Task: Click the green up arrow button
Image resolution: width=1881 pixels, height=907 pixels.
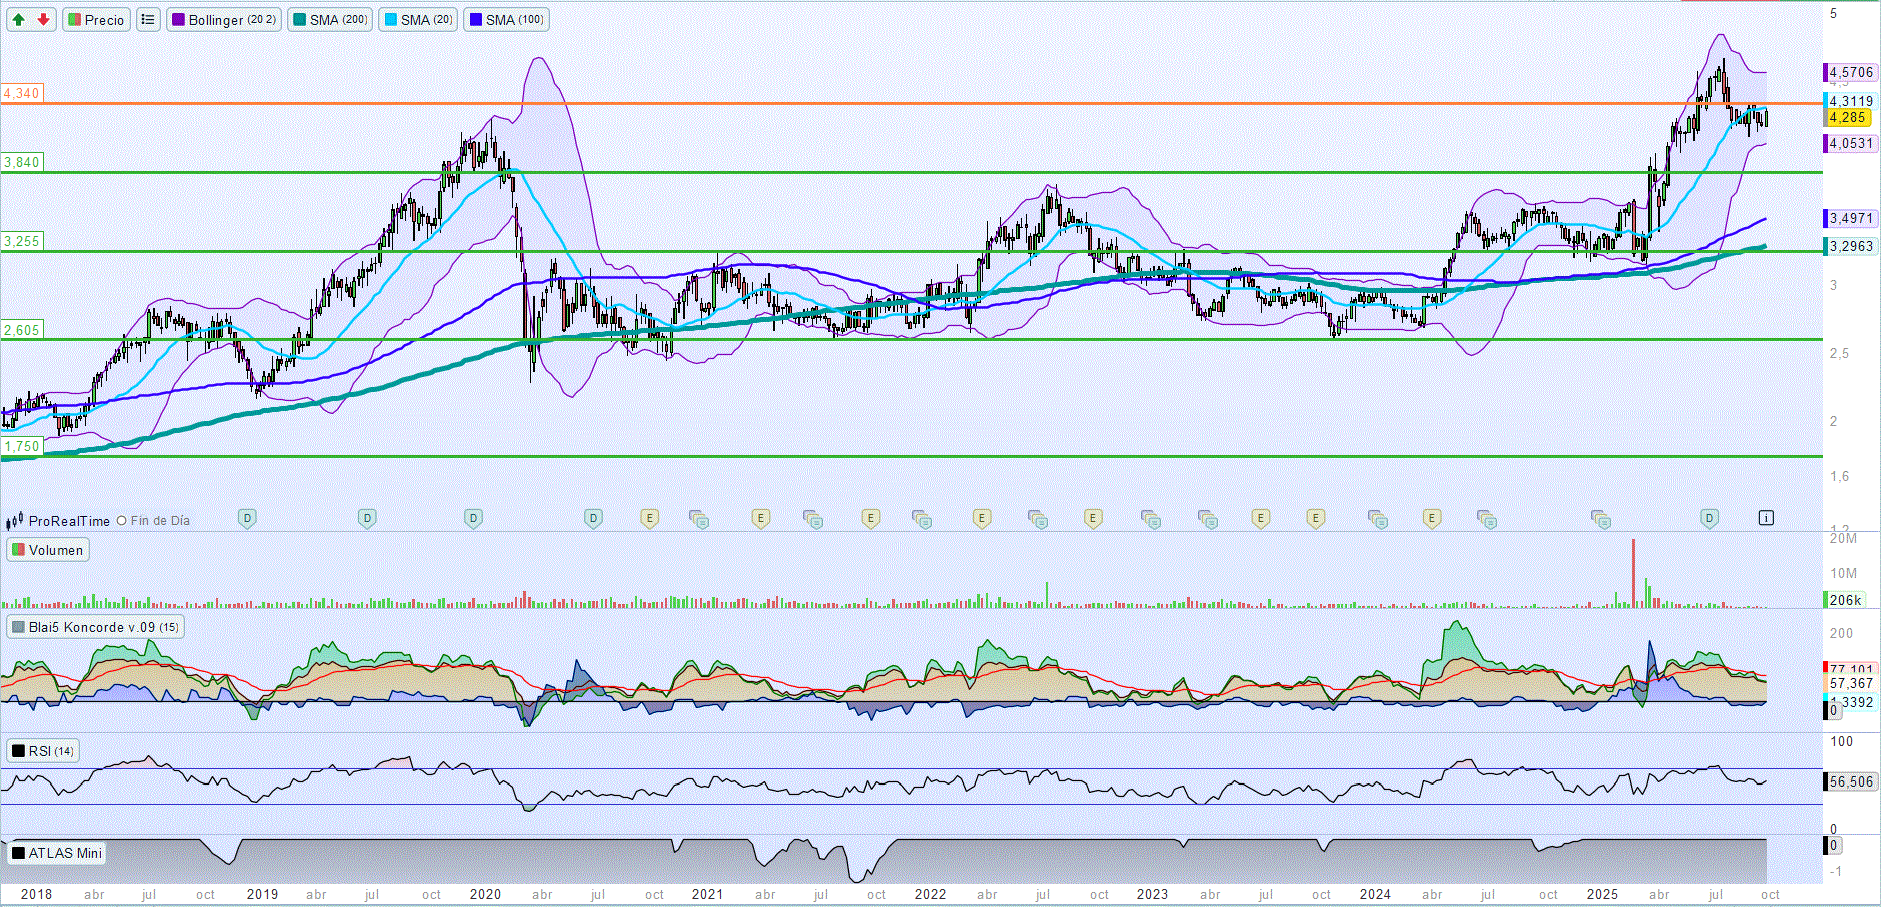Action: [19, 20]
